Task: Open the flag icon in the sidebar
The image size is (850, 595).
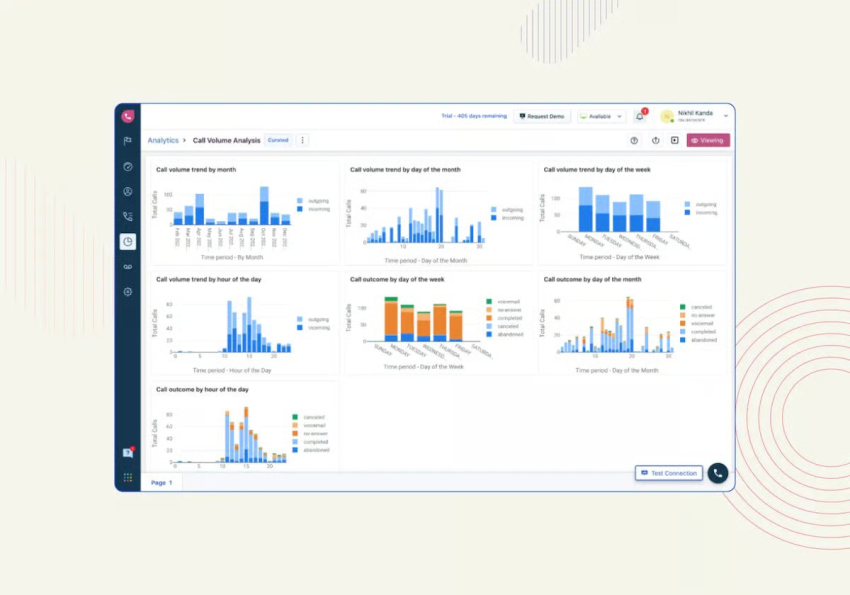Action: click(x=128, y=141)
